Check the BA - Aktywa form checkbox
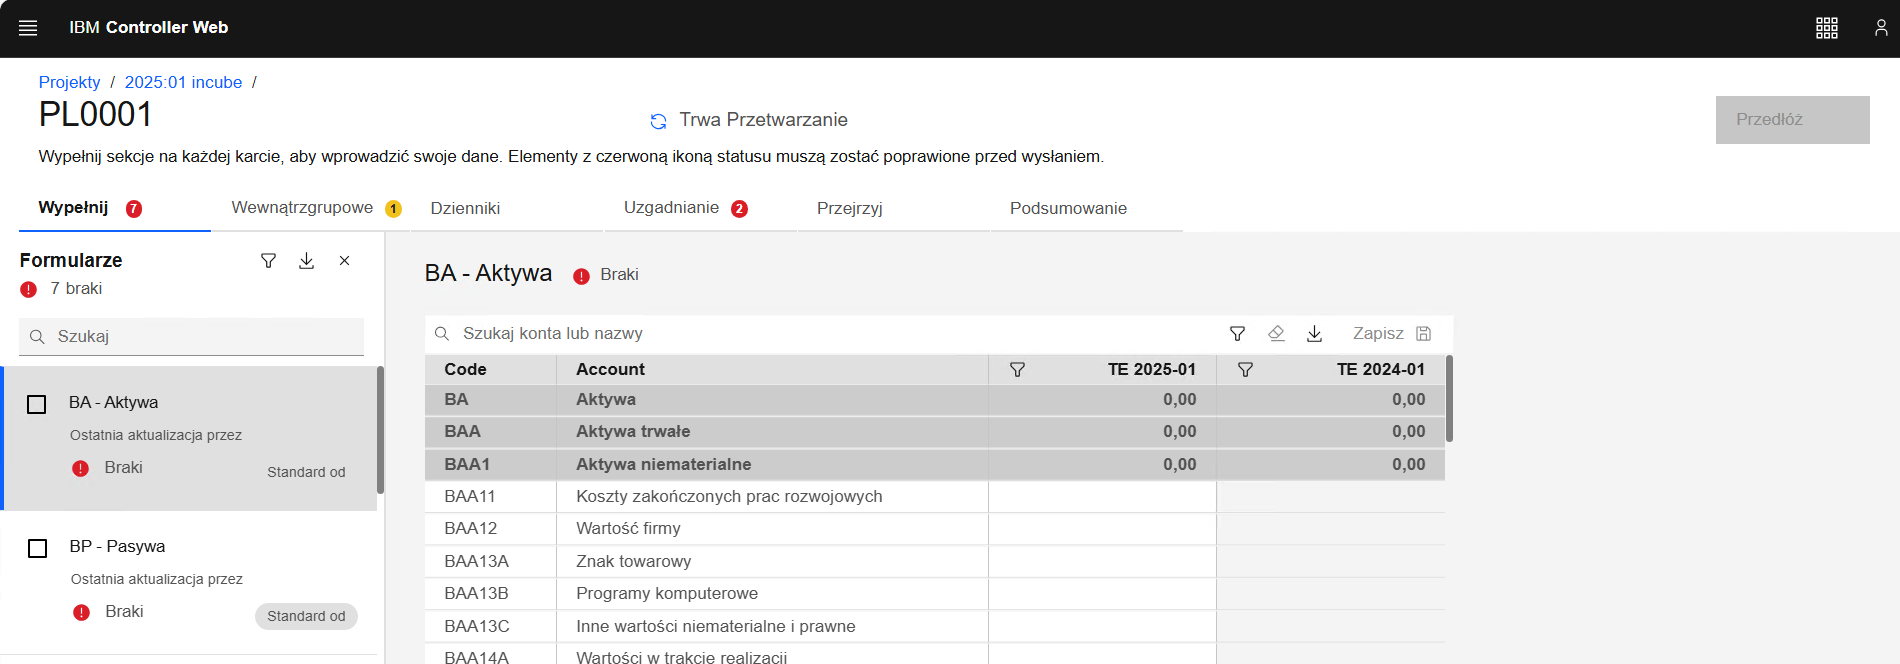The image size is (1900, 664). pyautogui.click(x=37, y=404)
